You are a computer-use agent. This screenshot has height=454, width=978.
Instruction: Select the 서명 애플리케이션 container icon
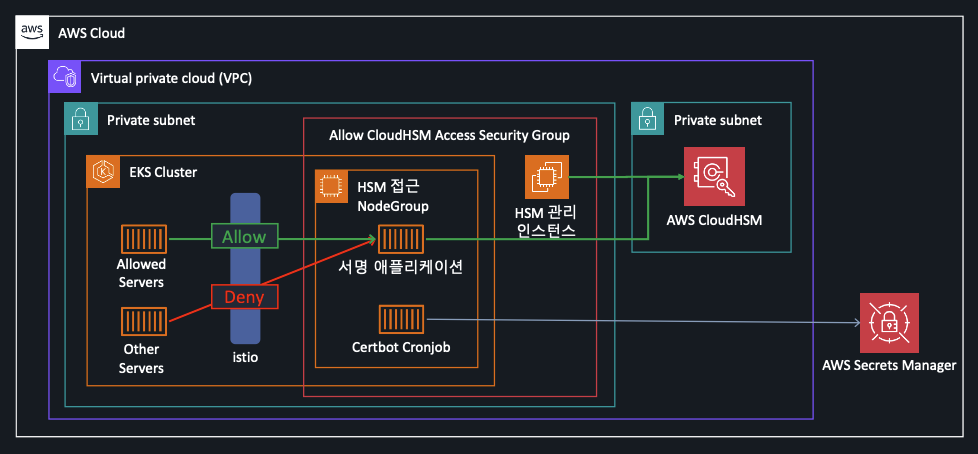pyautogui.click(x=401, y=239)
